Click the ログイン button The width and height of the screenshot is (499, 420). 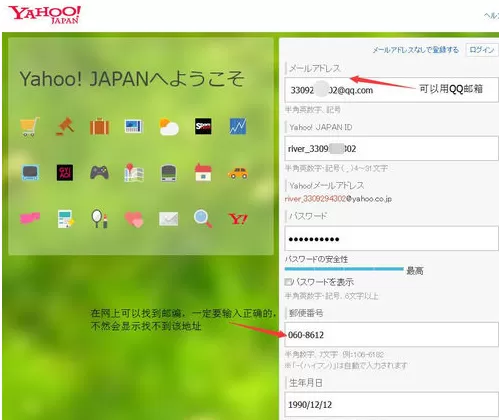pos(482,50)
